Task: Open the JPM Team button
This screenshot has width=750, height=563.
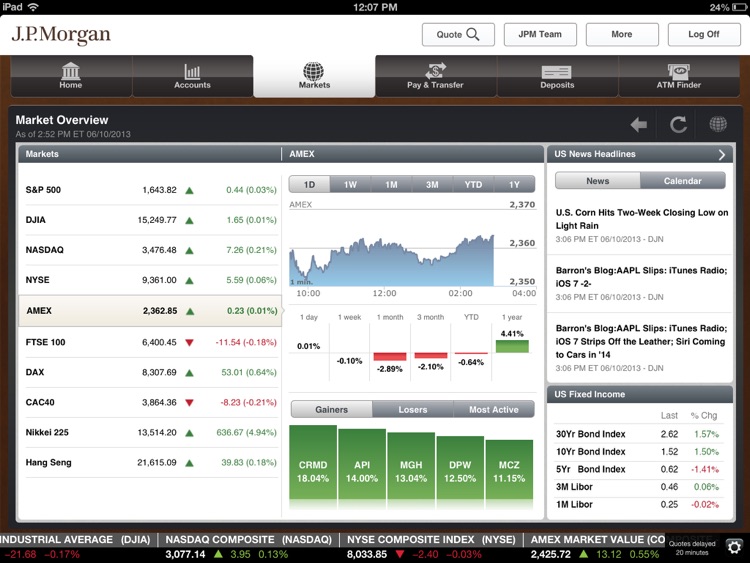Action: click(540, 34)
